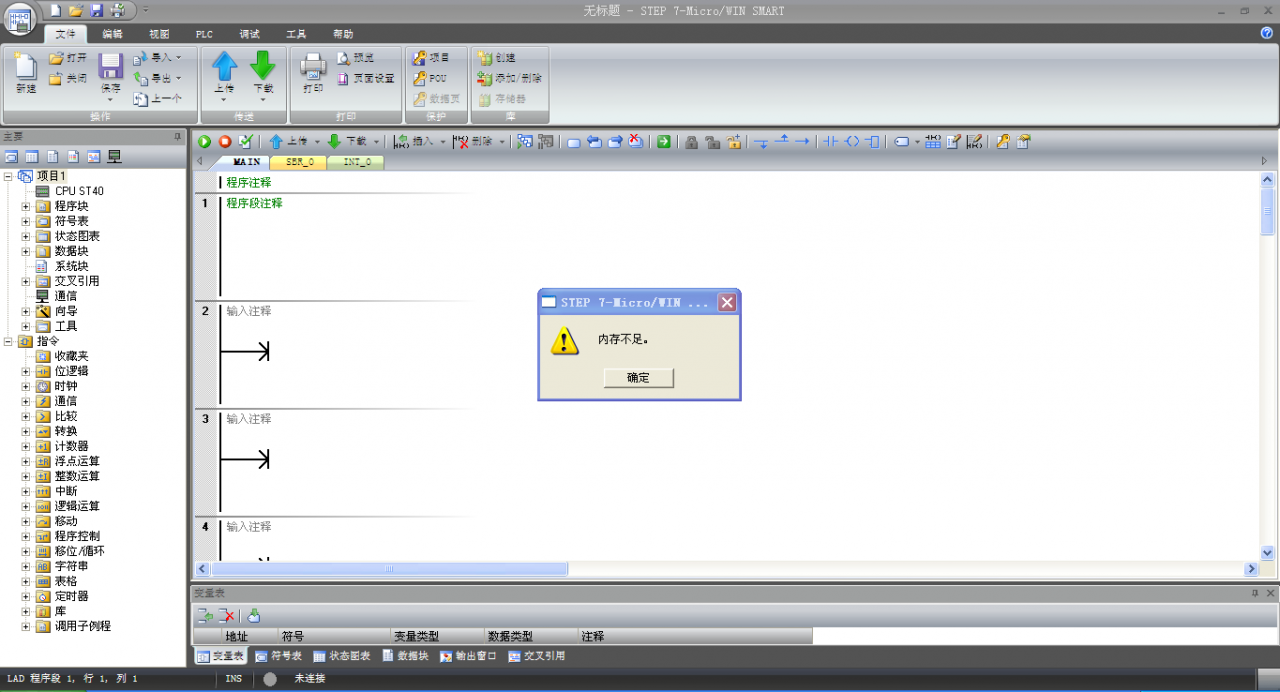Image resolution: width=1280 pixels, height=692 pixels.
Task: Click the 上一个 button in ribbon
Action: [157, 98]
